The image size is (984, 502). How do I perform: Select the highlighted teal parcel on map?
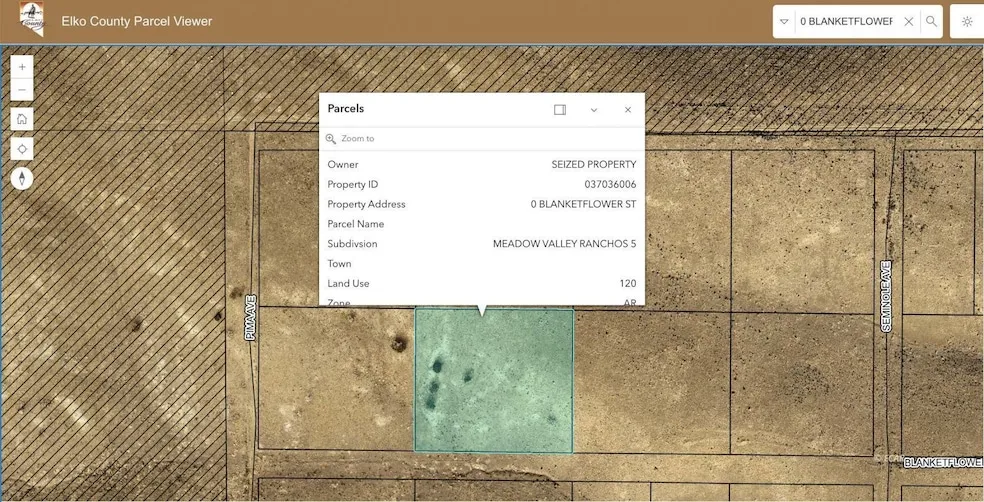tap(494, 390)
